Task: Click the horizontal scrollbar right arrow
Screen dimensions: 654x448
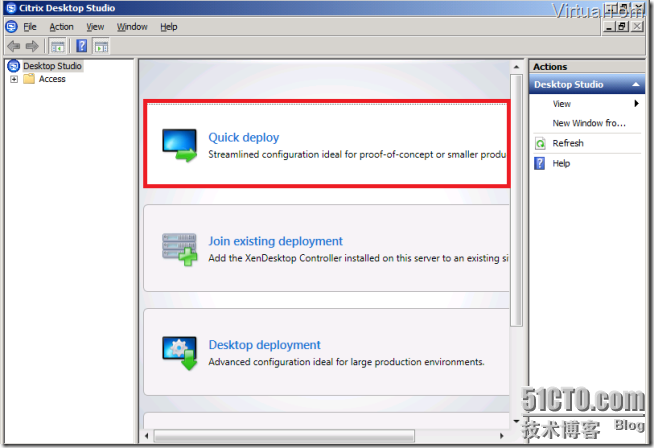Action: coord(501,436)
